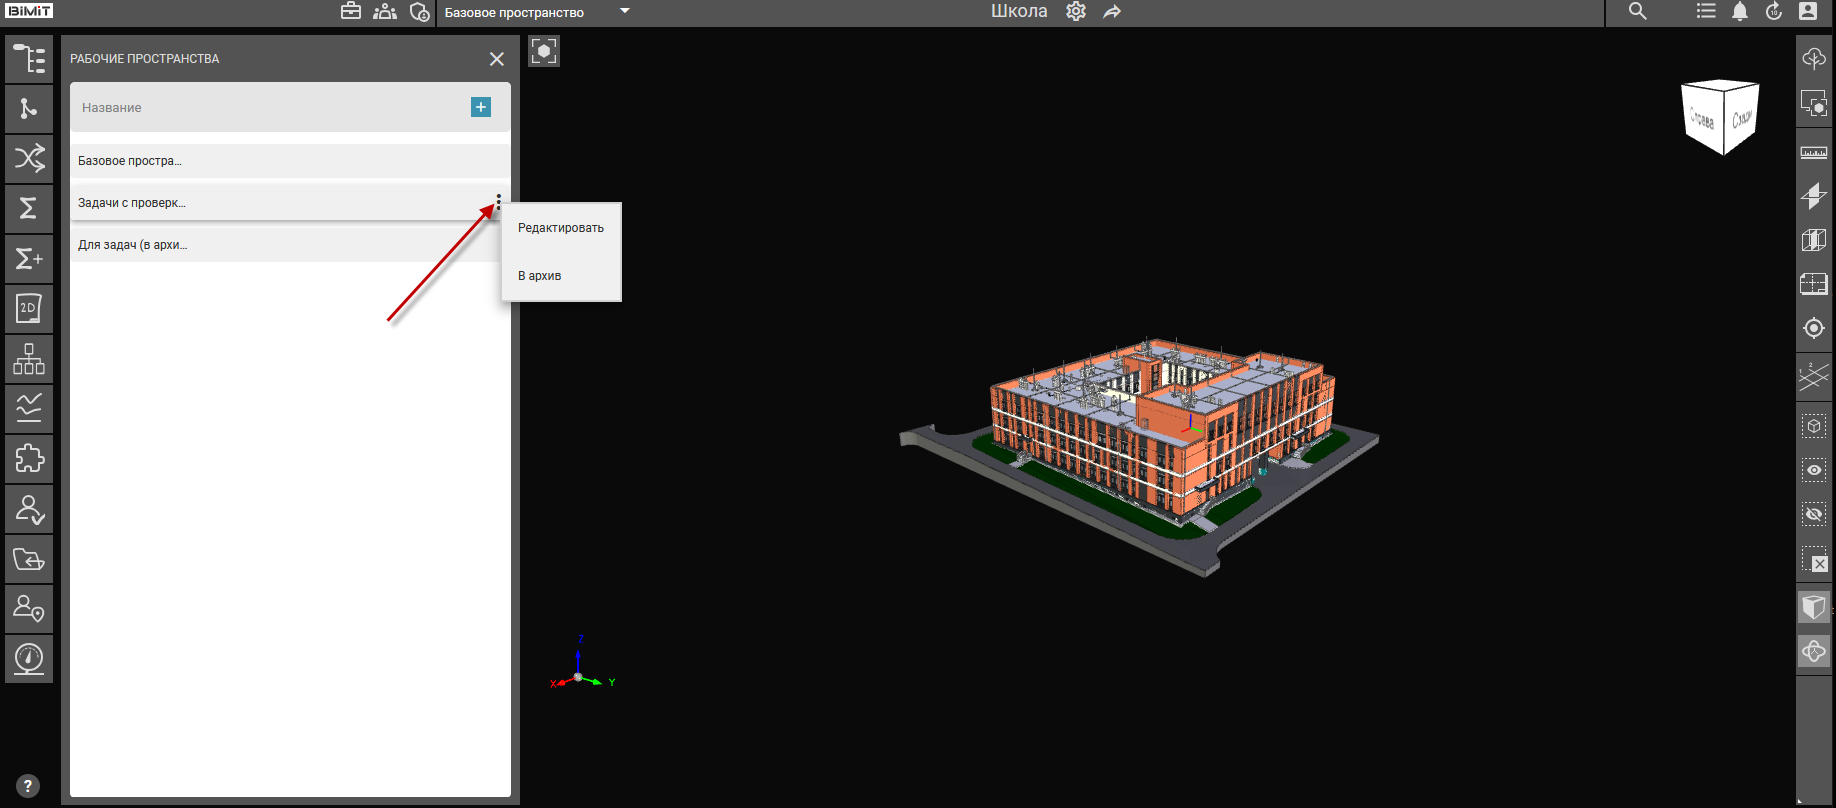Image resolution: width=1836 pixels, height=808 pixels.
Task: Select Редактировать in the context menu
Action: point(561,228)
